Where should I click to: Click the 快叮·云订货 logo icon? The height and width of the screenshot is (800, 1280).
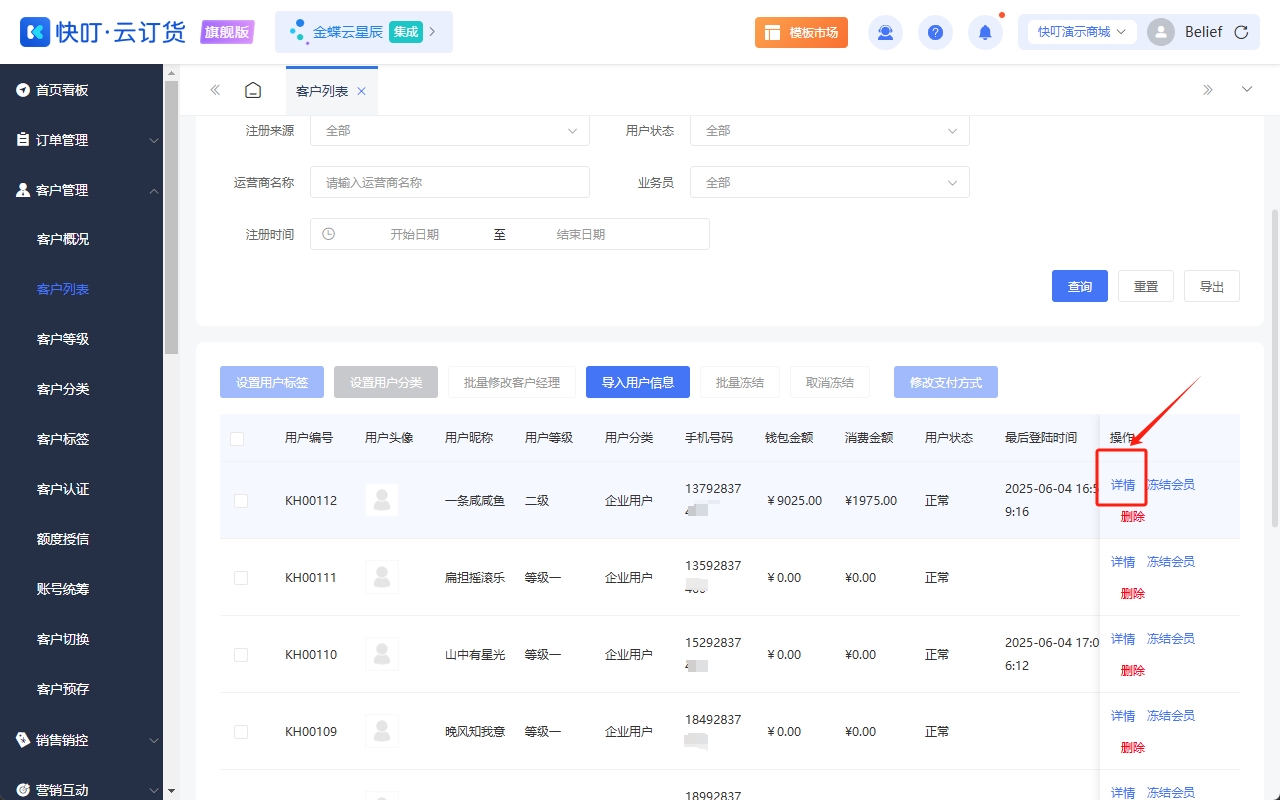coord(35,32)
